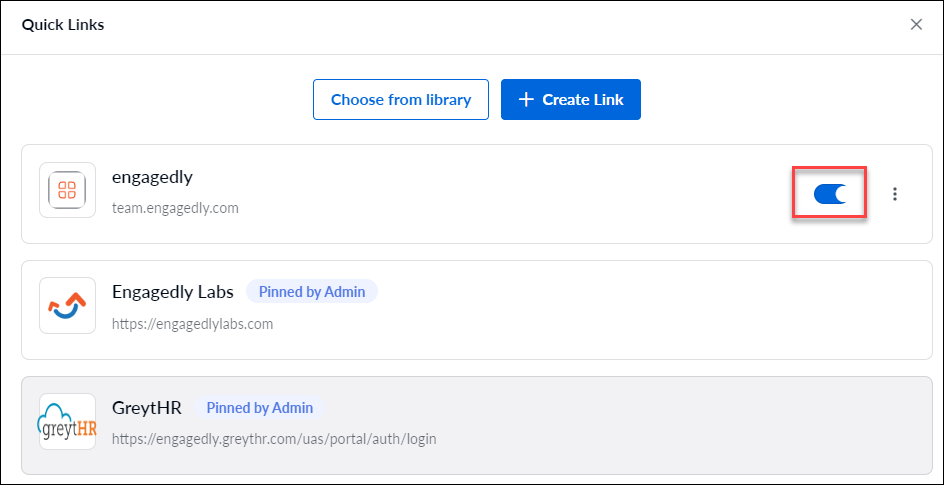Click the Quick Links dialog heading
The width and height of the screenshot is (944, 485).
point(63,25)
